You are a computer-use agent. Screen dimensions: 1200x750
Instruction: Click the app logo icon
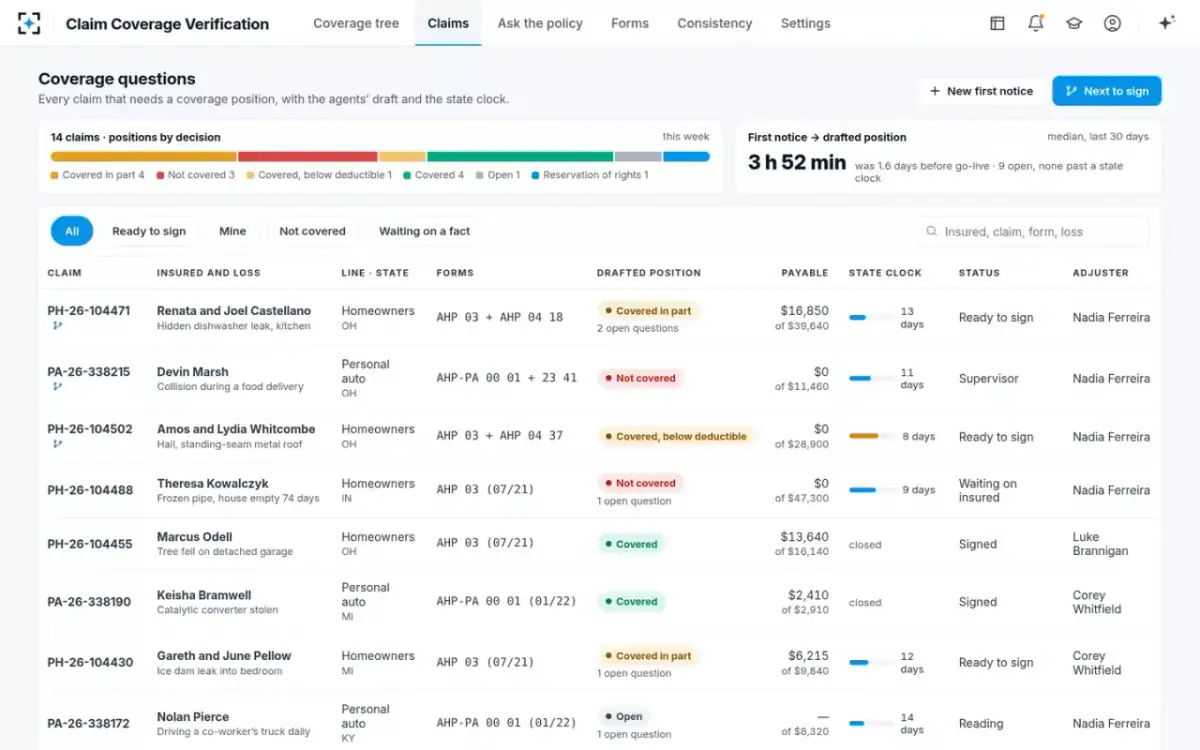click(29, 23)
